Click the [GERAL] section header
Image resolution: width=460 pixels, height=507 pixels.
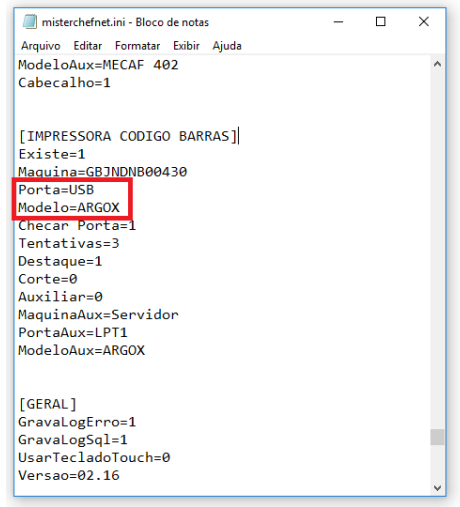click(48, 404)
